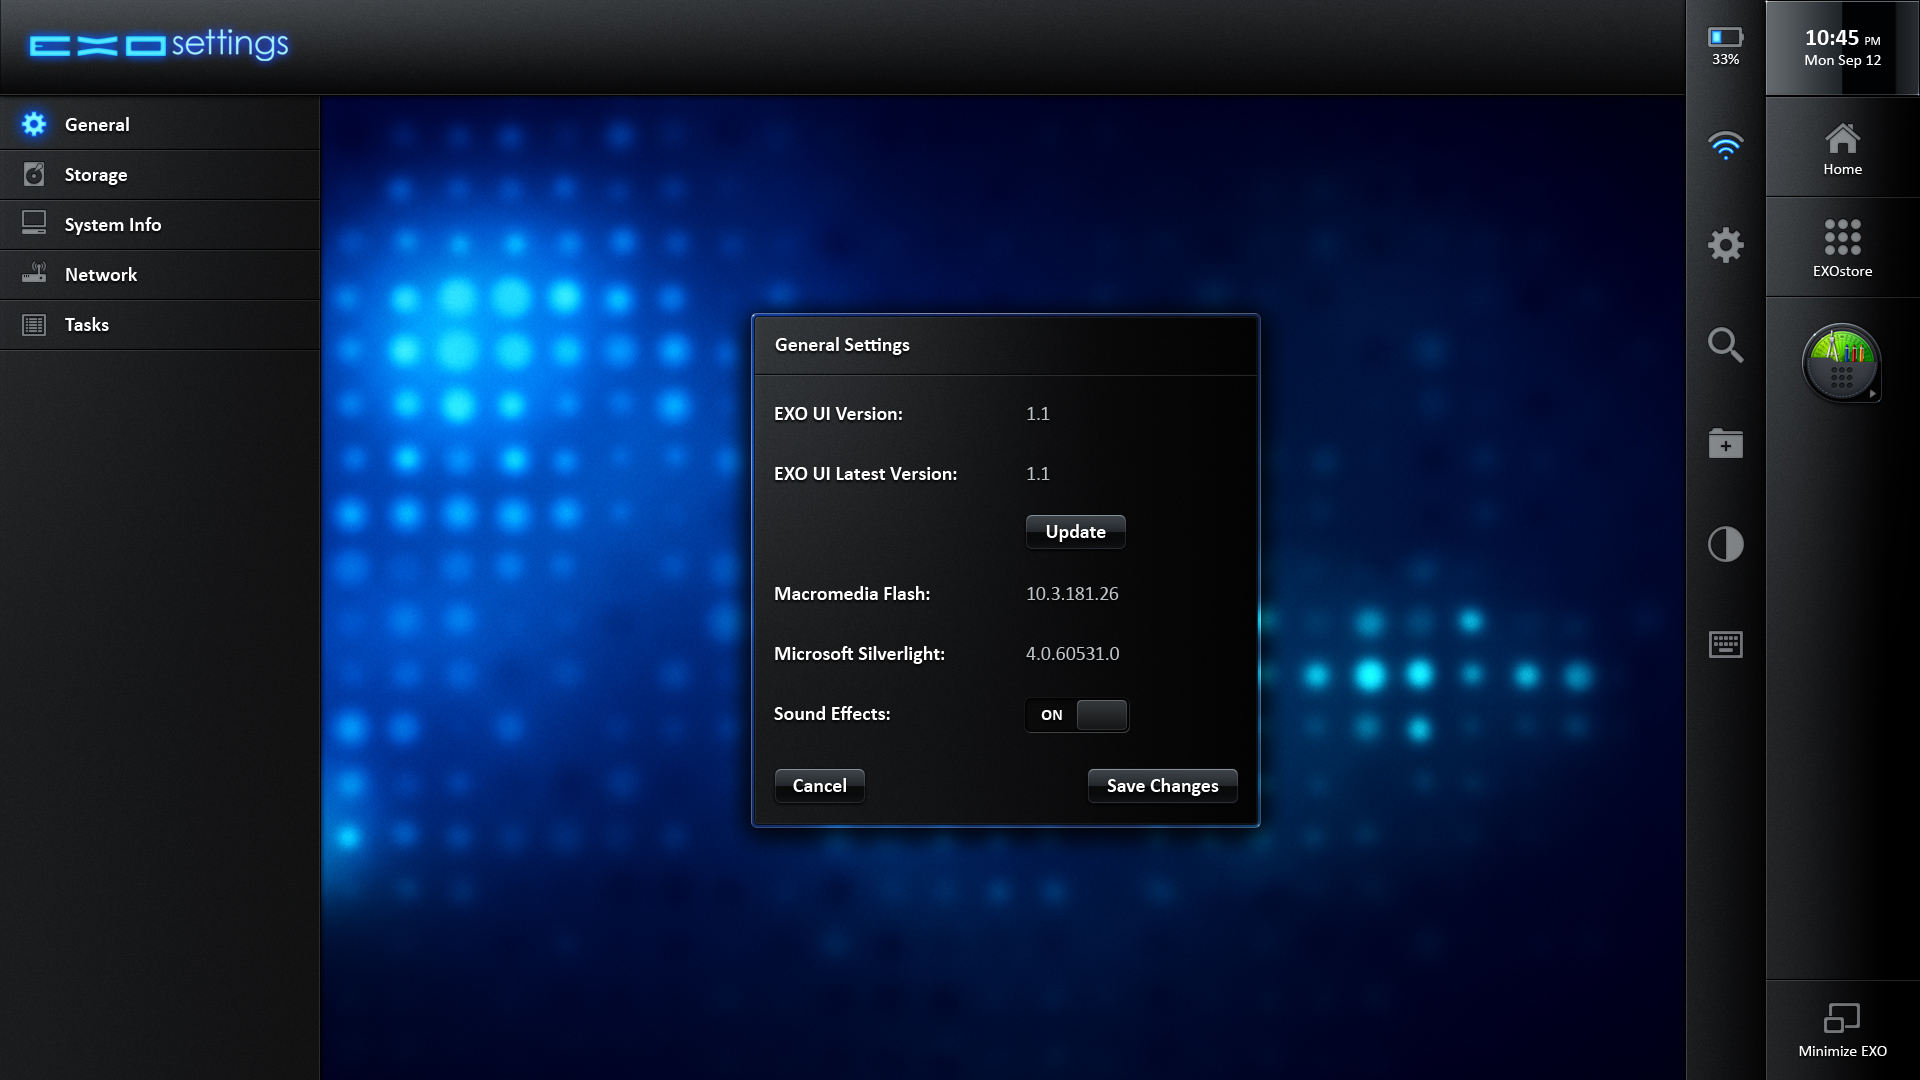
Task: Open search with the magnifier icon
Action: (1725, 345)
